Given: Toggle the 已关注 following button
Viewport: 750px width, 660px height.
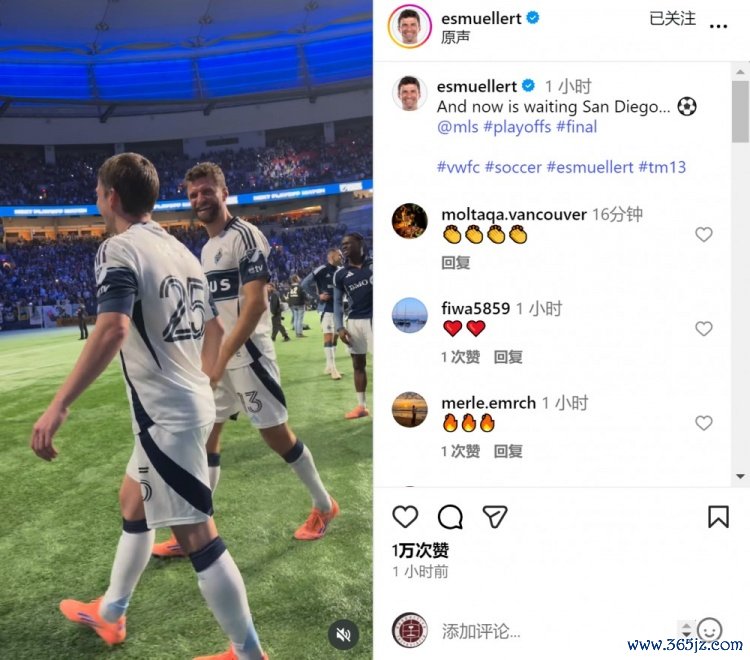Looking at the screenshot, I should (x=672, y=18).
